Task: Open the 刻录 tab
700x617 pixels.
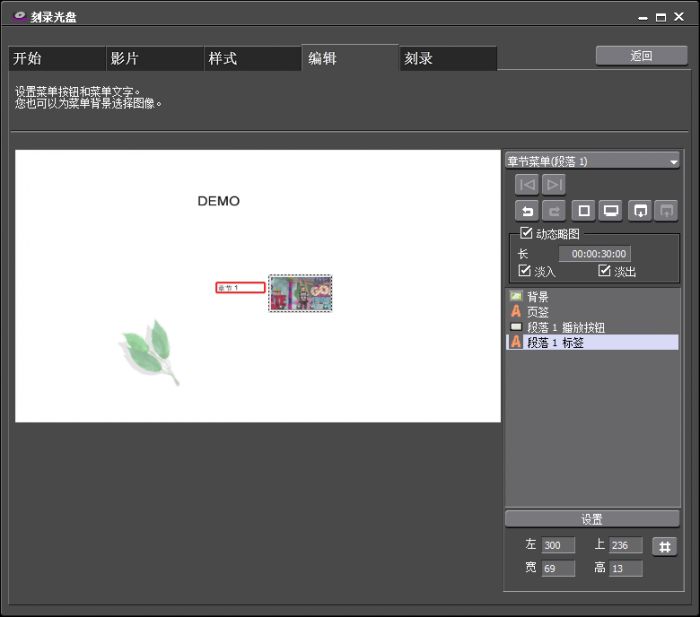Action: (x=447, y=59)
